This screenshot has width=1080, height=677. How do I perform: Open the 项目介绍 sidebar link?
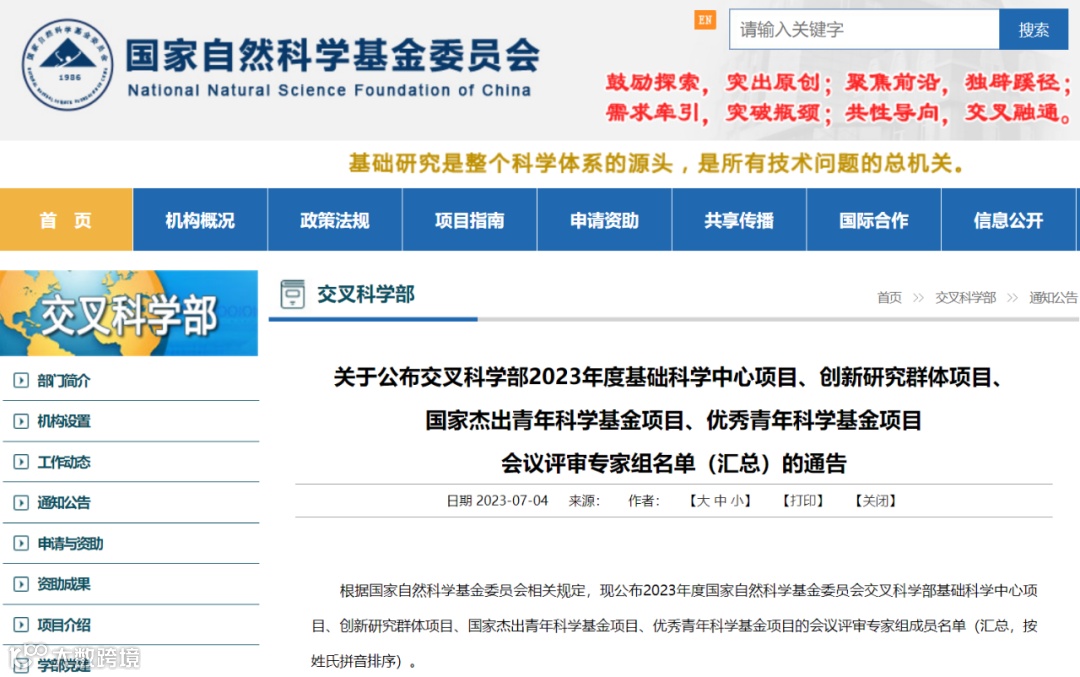click(63, 625)
